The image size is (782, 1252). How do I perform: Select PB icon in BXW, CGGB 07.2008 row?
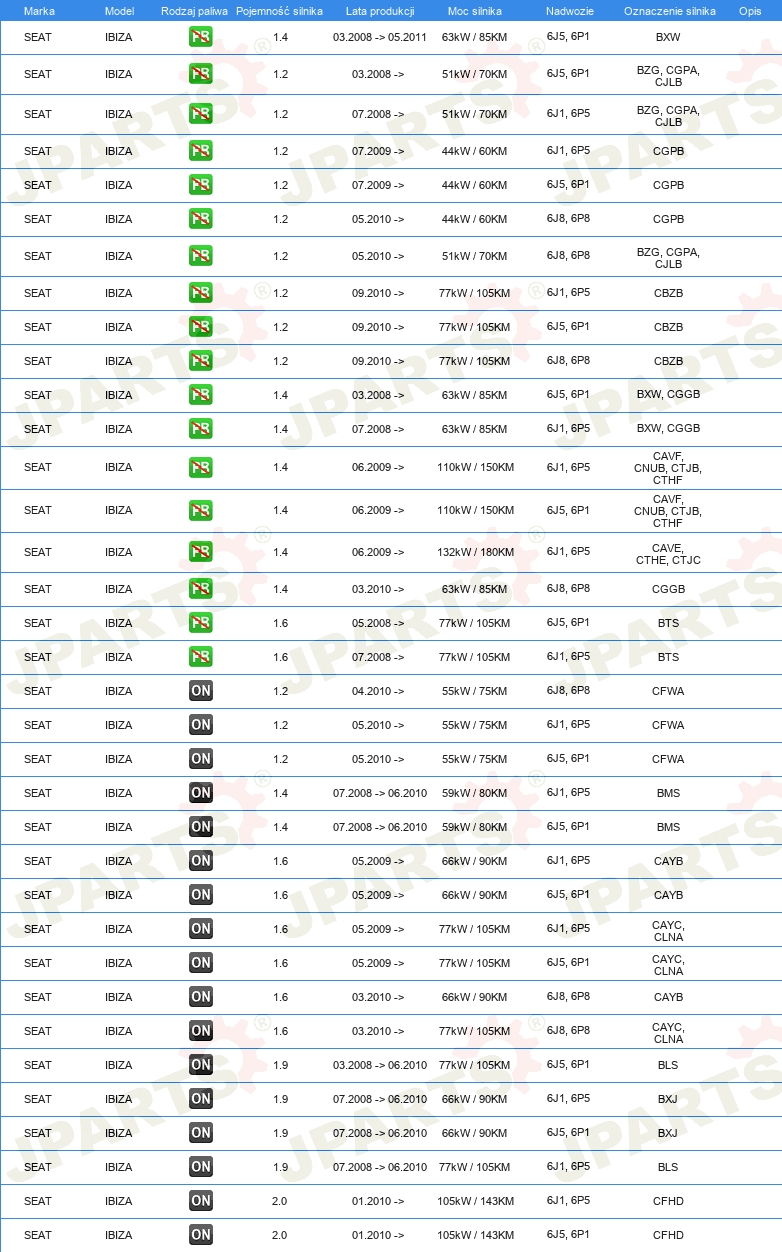201,429
